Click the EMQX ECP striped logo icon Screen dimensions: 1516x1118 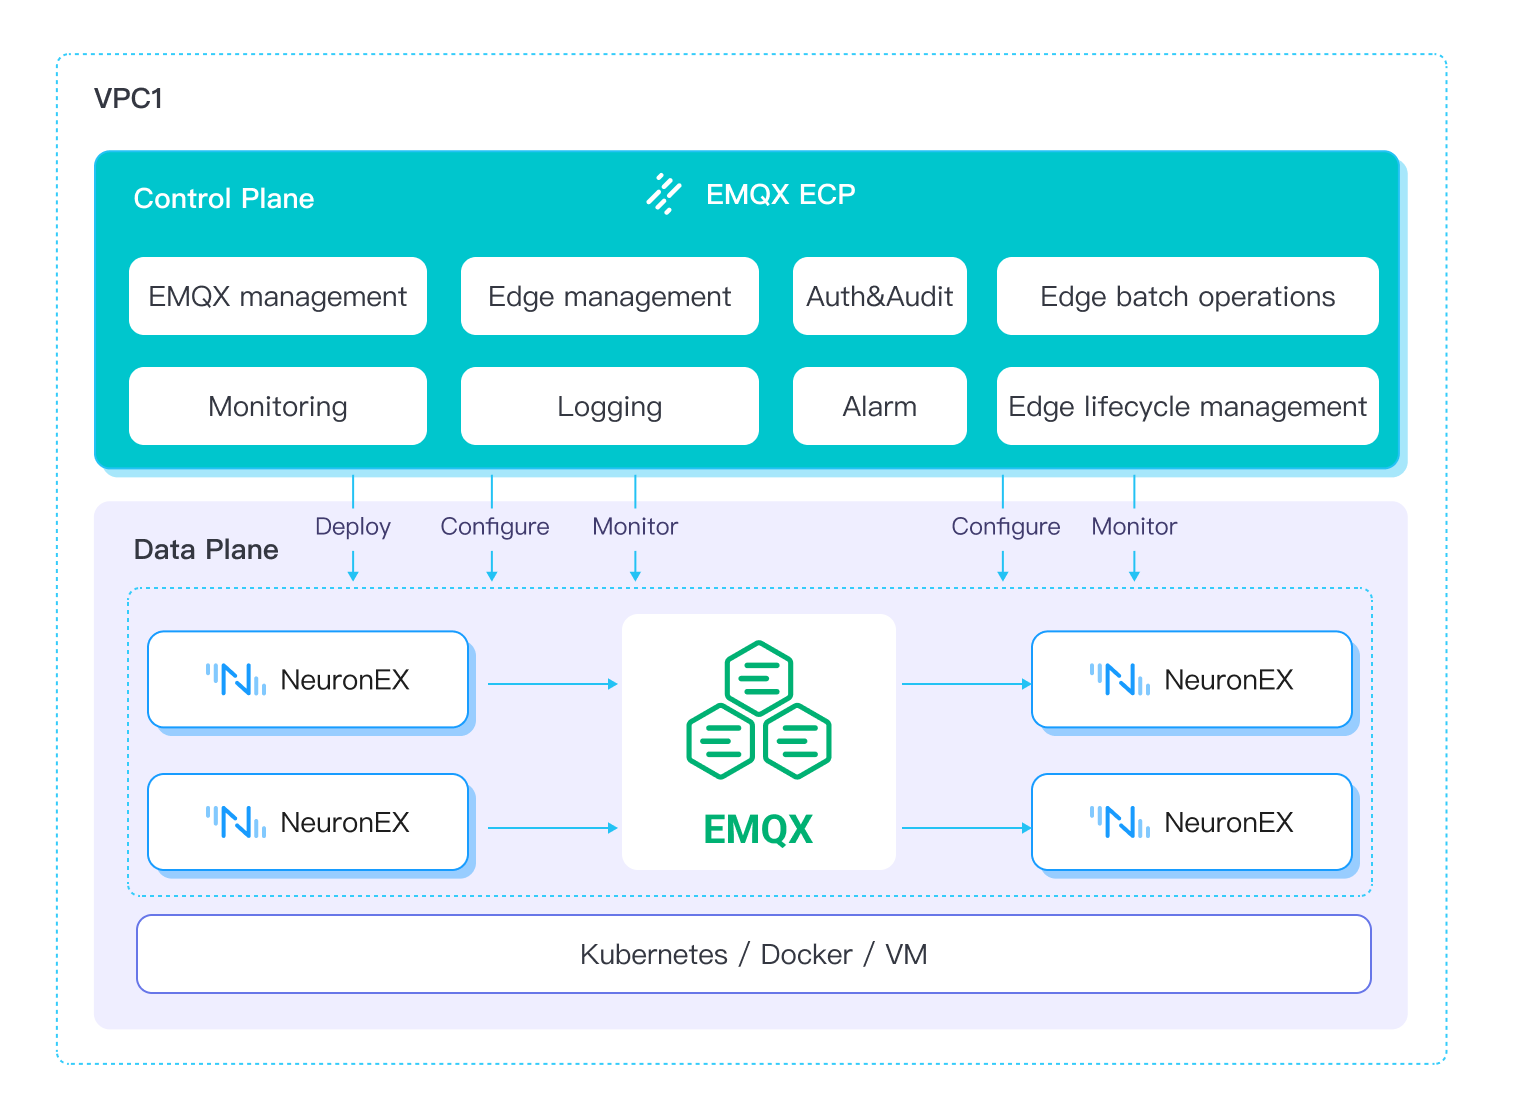pyautogui.click(x=663, y=193)
